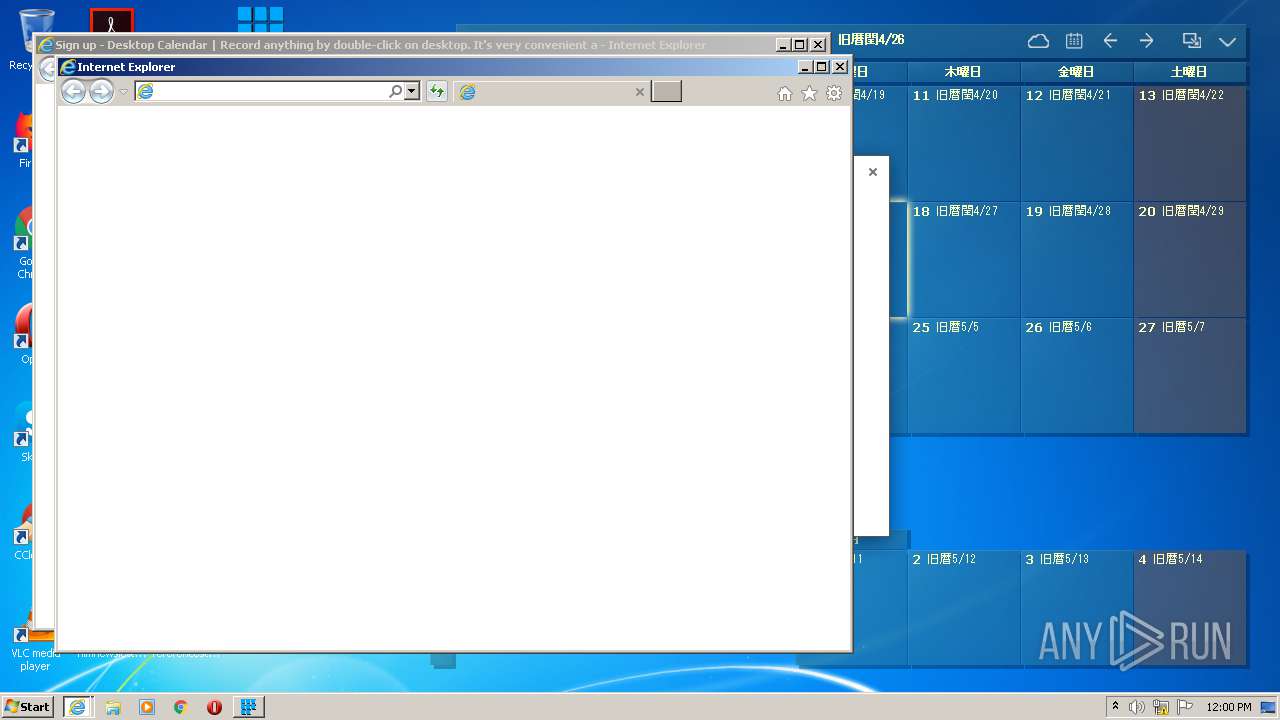Close the current browser tab
Image resolution: width=1280 pixels, height=720 pixels.
[640, 92]
